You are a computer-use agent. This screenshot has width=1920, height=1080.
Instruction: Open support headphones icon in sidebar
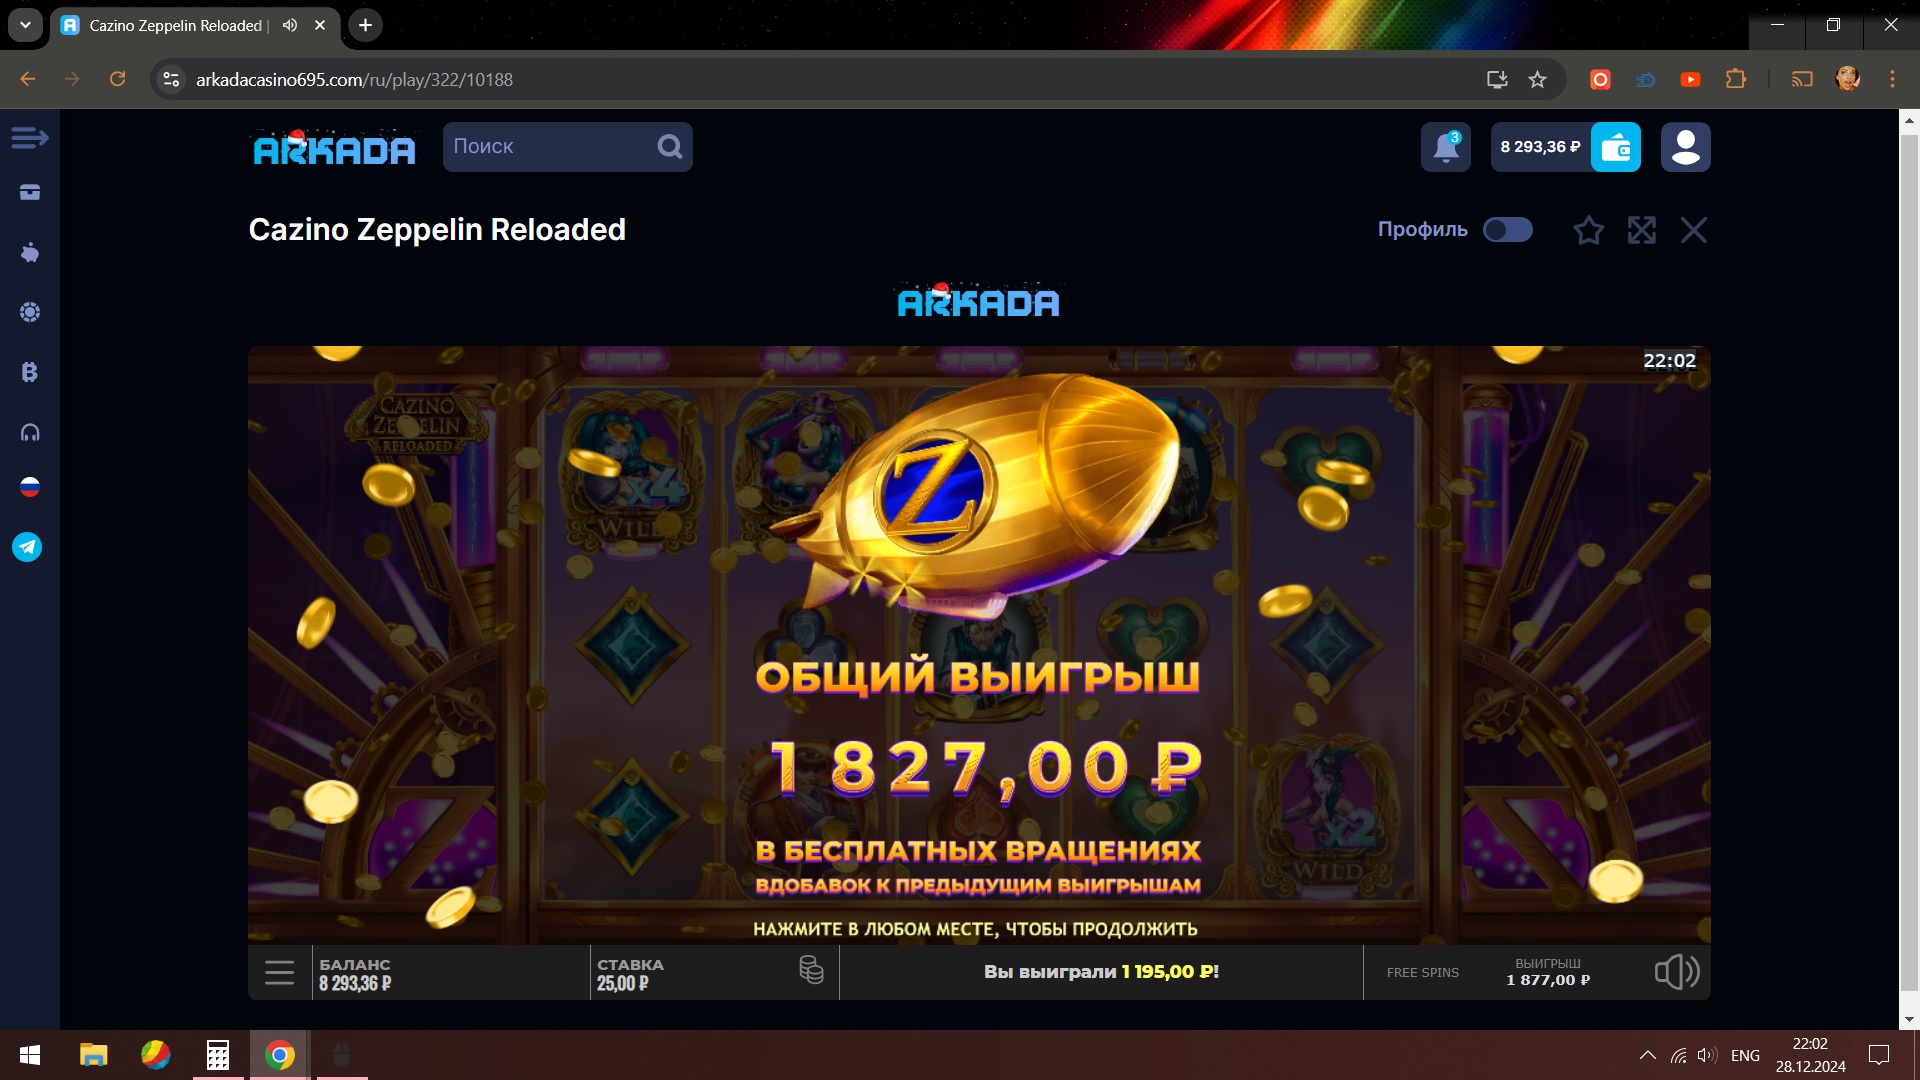point(30,432)
